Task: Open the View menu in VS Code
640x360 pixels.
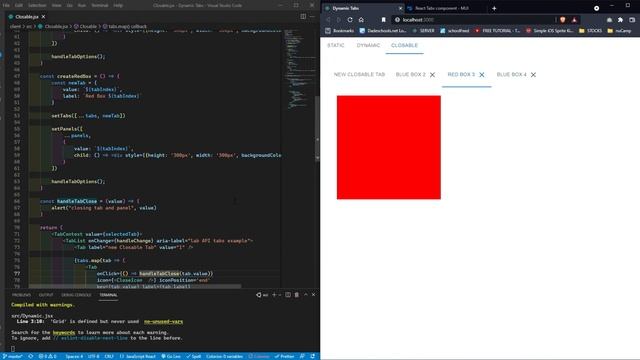Action: pyautogui.click(x=56, y=5)
